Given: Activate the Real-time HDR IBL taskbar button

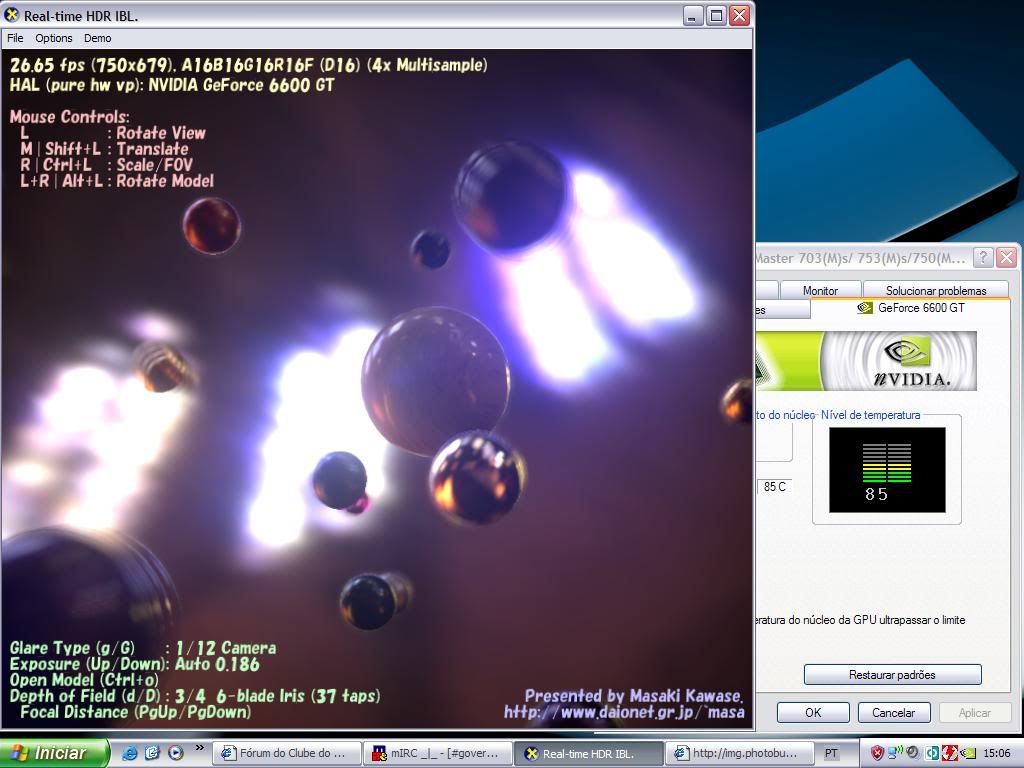Looking at the screenshot, I should [588, 753].
